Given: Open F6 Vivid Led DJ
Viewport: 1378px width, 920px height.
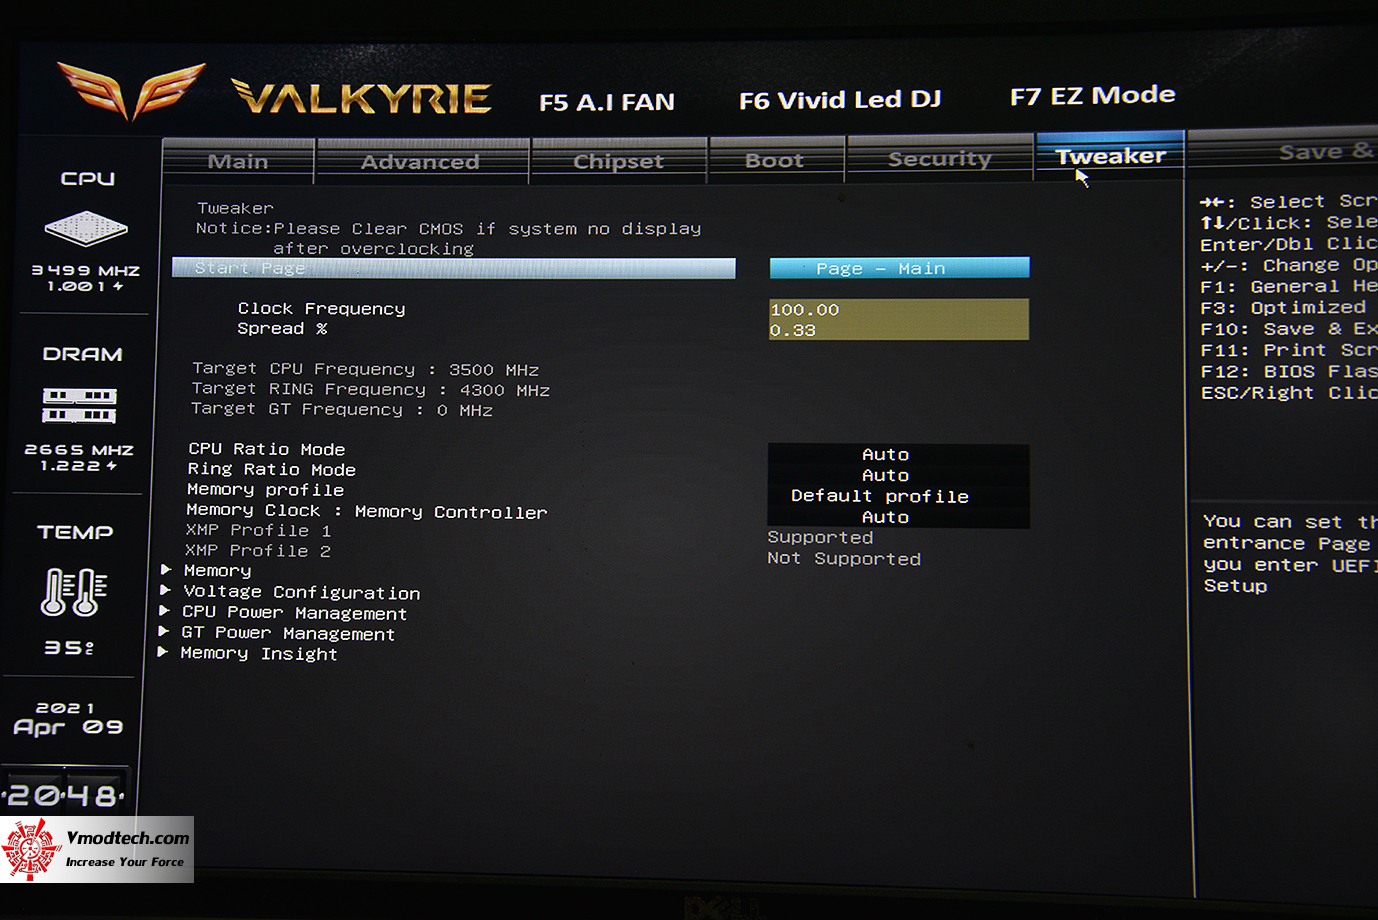Looking at the screenshot, I should pos(840,100).
